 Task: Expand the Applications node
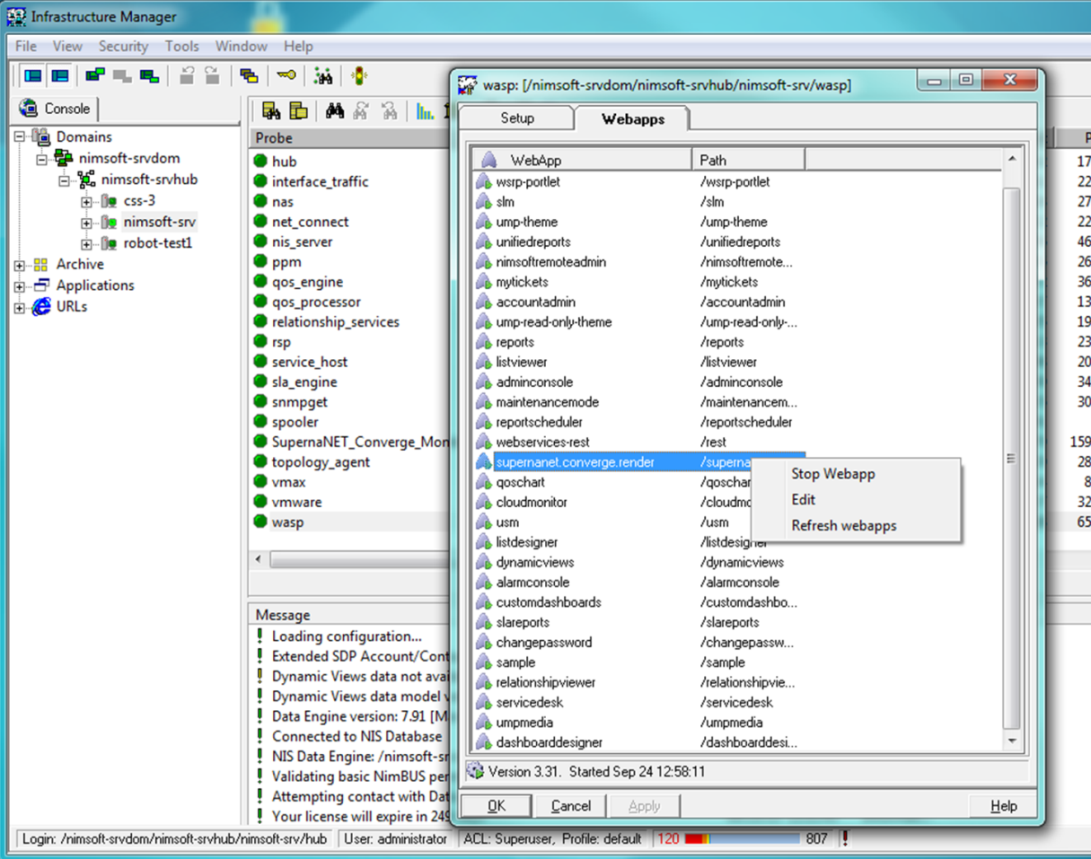(x=19, y=287)
